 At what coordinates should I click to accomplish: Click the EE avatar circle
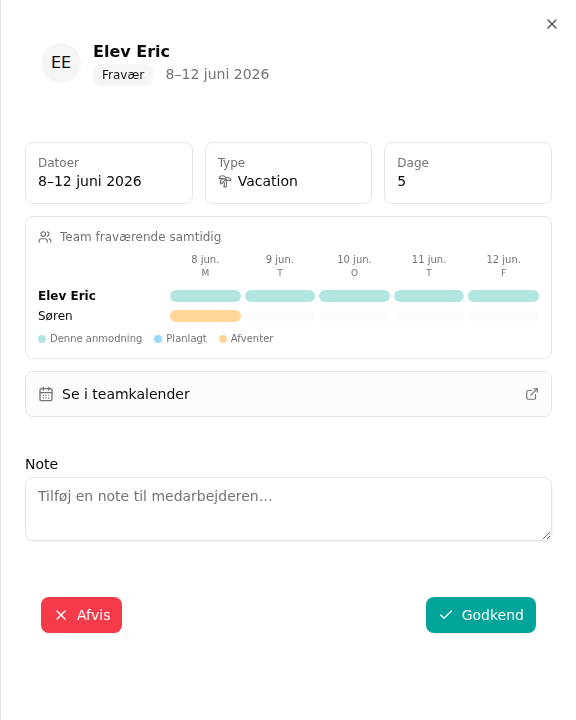[x=61, y=63]
